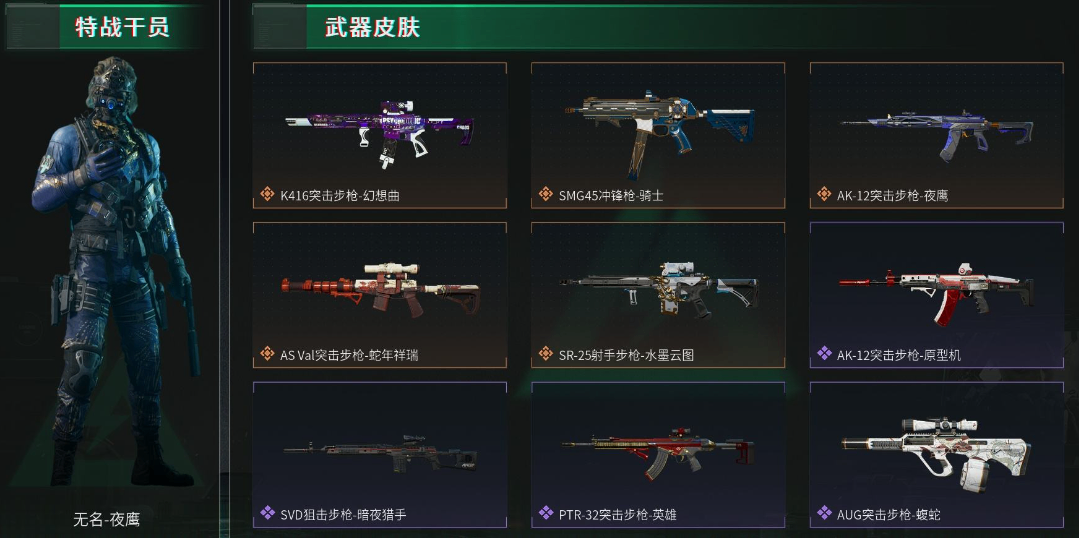
Task: Open the 特战干员 section header
Action: [x=122, y=28]
